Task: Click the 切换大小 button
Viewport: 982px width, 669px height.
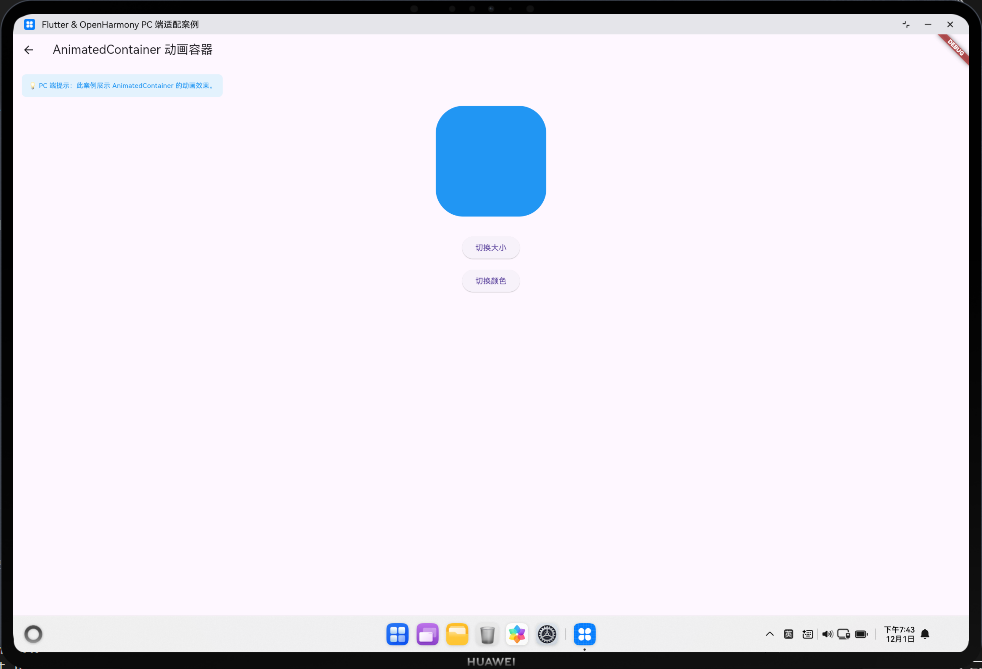Action: tap(490, 247)
